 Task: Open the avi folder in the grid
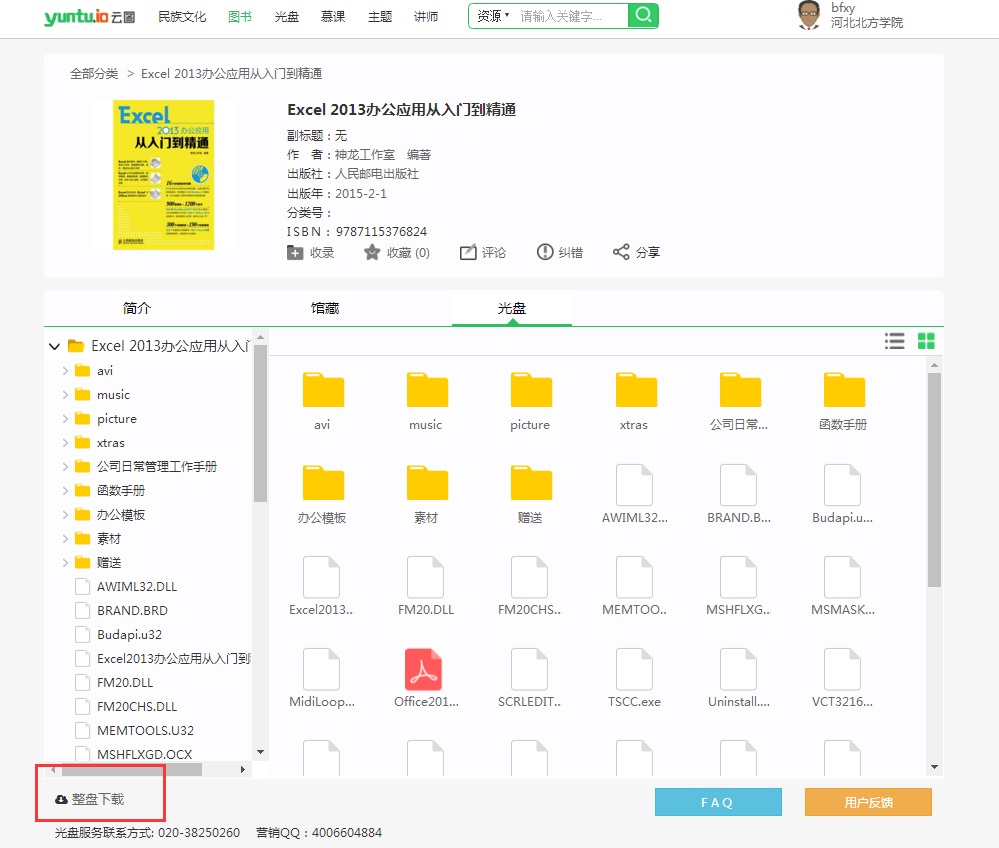click(323, 389)
